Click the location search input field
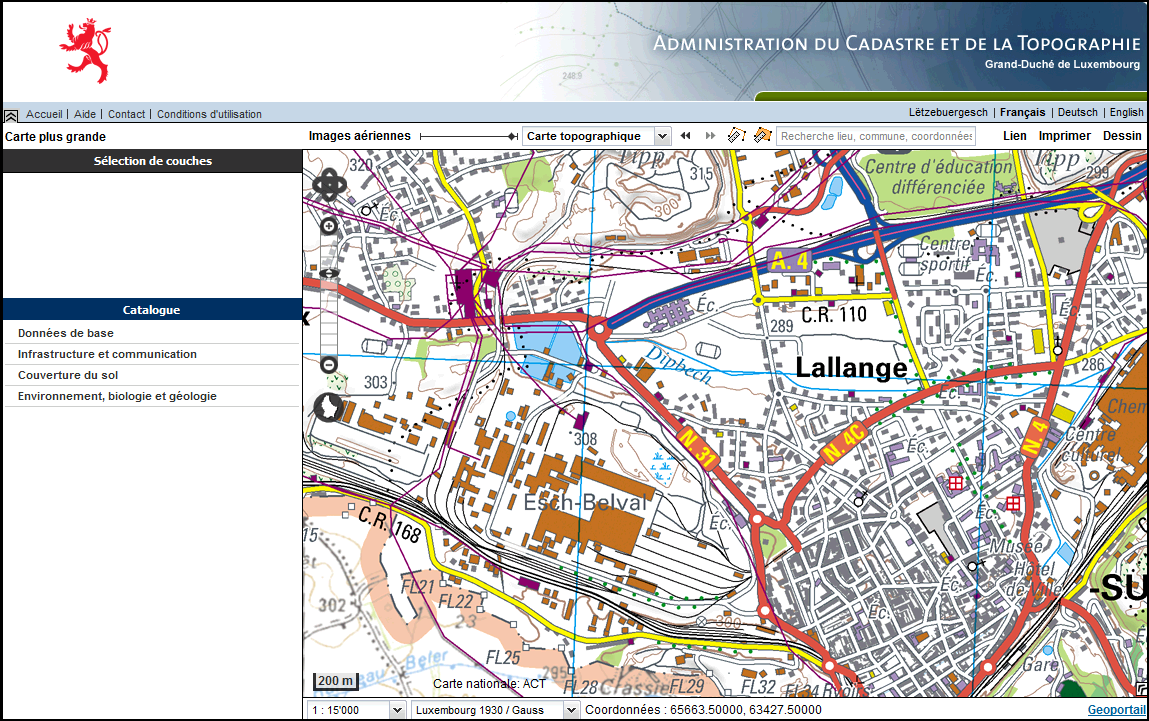This screenshot has width=1149, height=721. point(876,136)
